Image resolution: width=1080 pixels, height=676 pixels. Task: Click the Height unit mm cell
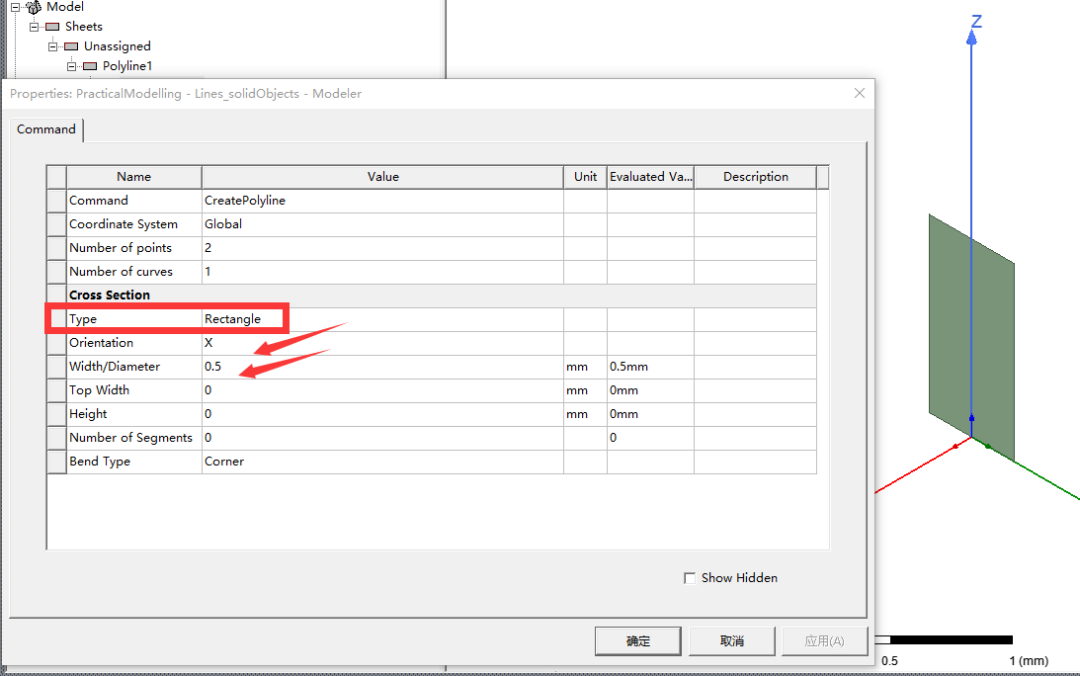(x=585, y=414)
